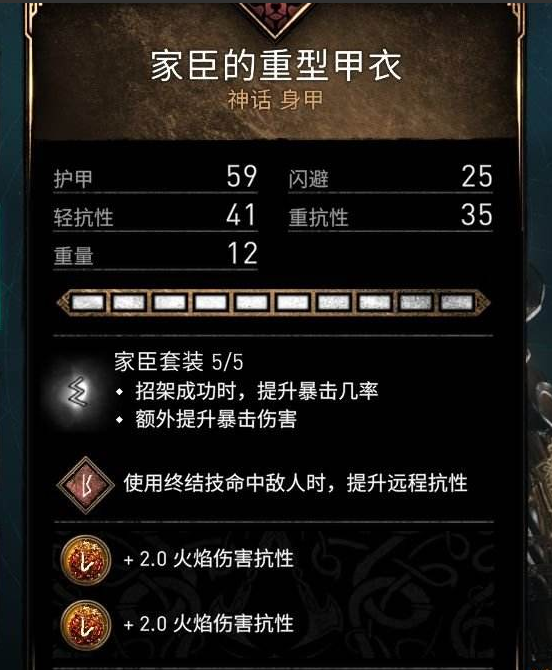Screen dimensions: 552x670
Task: Click the 重抗性 stat value 35
Action: (477, 215)
